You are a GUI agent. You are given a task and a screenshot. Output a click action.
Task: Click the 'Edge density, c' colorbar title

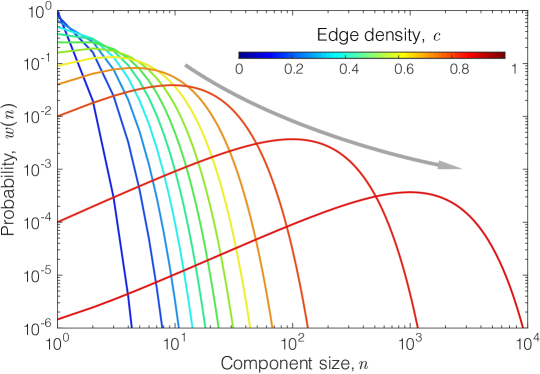(x=379, y=35)
